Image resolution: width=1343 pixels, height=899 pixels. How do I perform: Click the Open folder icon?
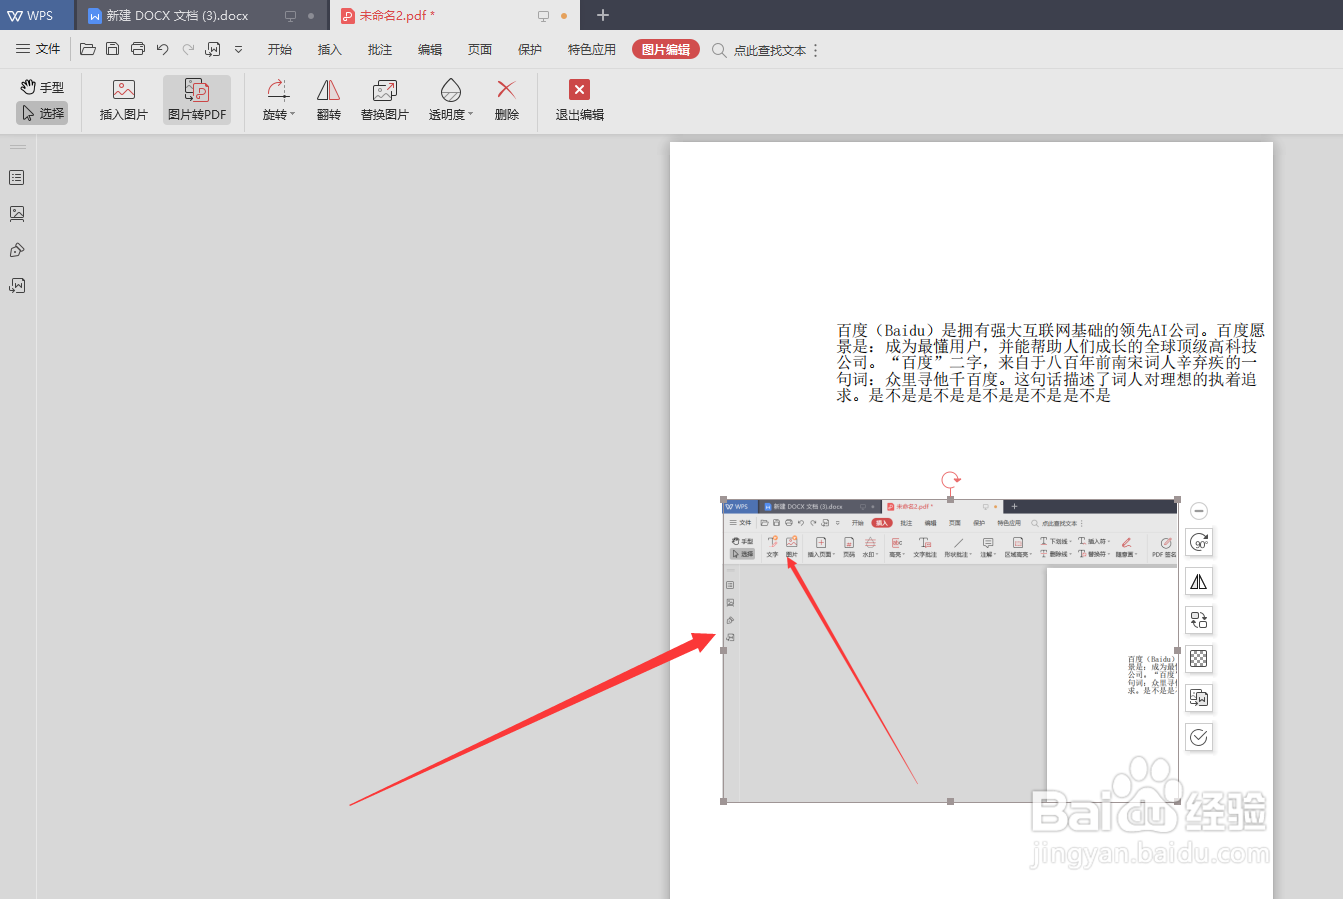click(88, 49)
